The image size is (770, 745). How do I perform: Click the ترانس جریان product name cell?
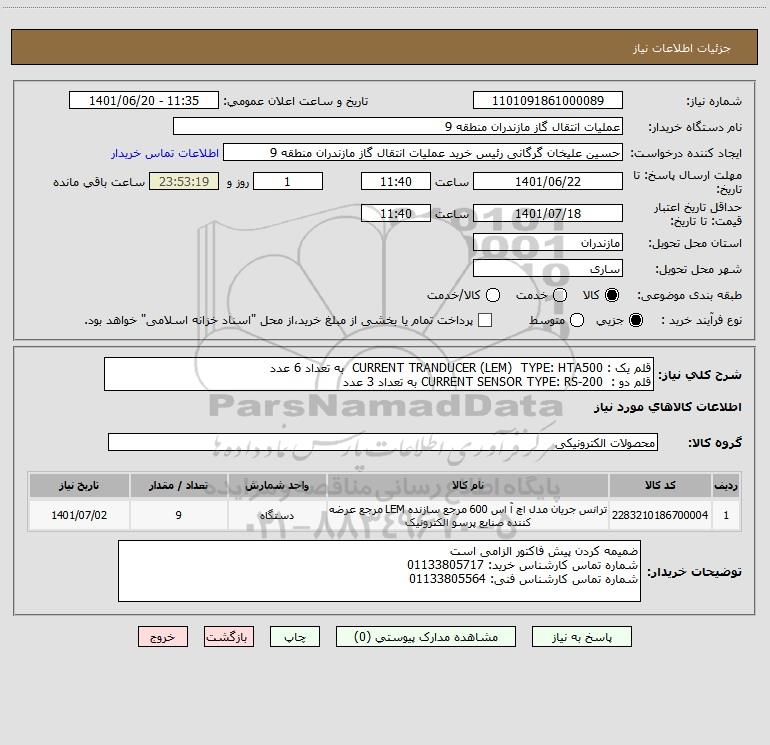coord(468,515)
